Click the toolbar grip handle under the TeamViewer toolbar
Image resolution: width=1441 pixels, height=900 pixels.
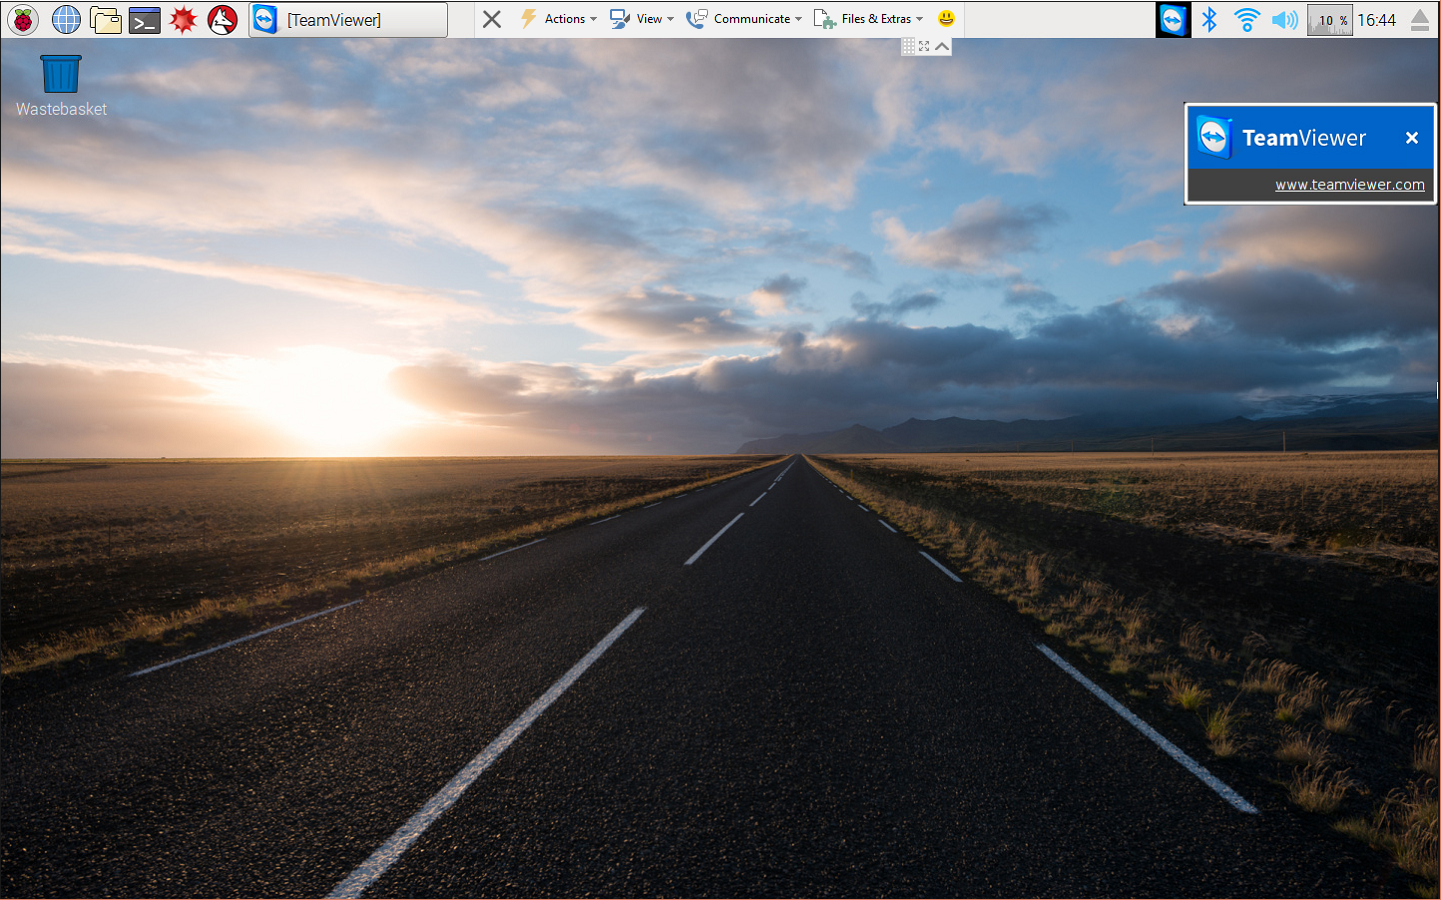tap(908, 46)
